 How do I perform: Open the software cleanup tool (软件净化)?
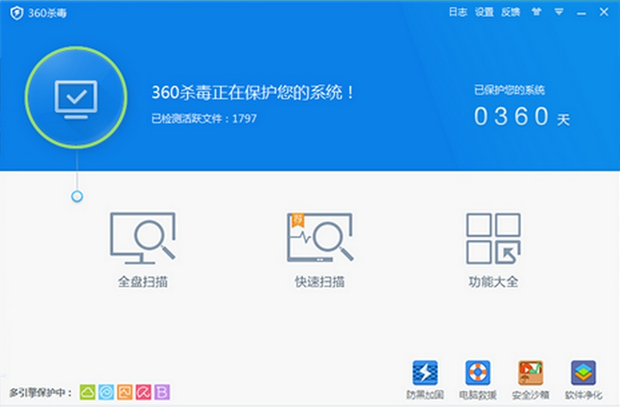coord(583,380)
